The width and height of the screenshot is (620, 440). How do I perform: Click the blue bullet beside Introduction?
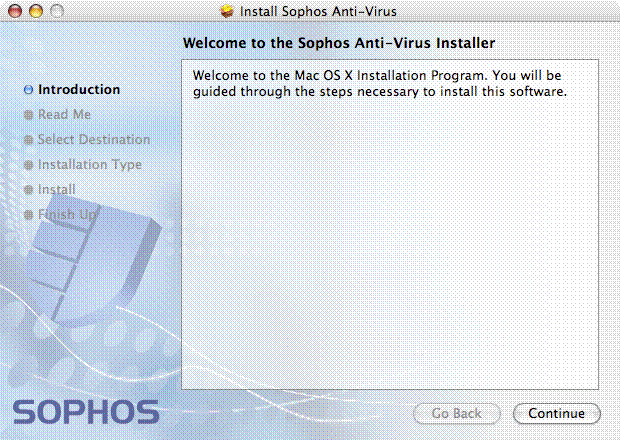tap(28, 90)
